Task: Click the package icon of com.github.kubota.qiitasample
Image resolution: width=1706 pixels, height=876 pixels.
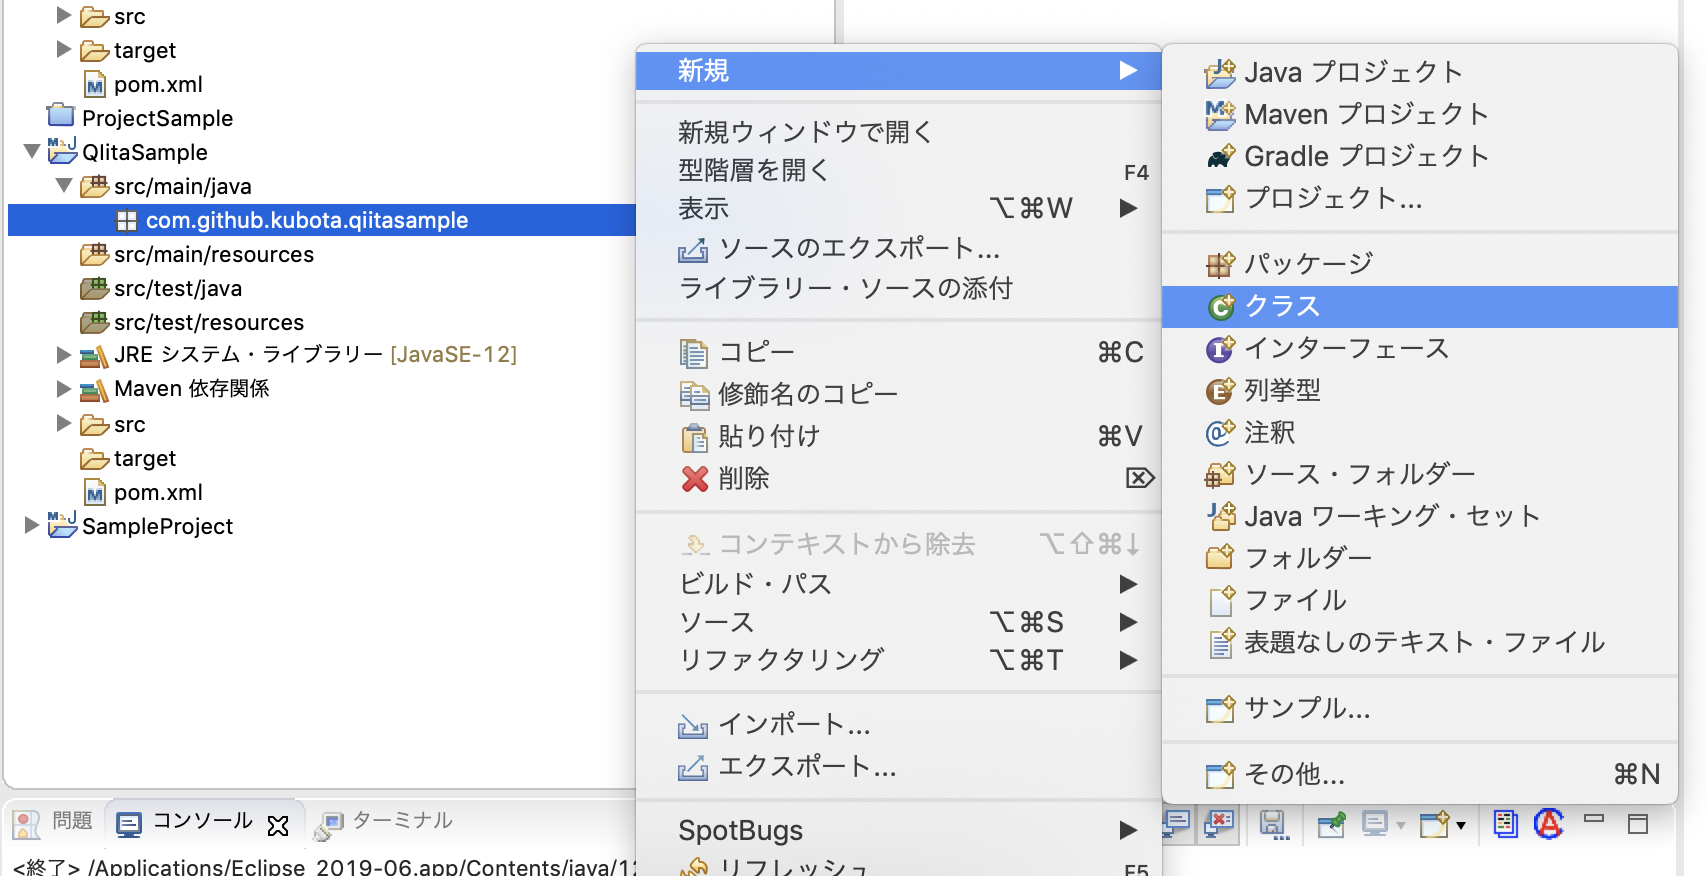Action: (127, 221)
